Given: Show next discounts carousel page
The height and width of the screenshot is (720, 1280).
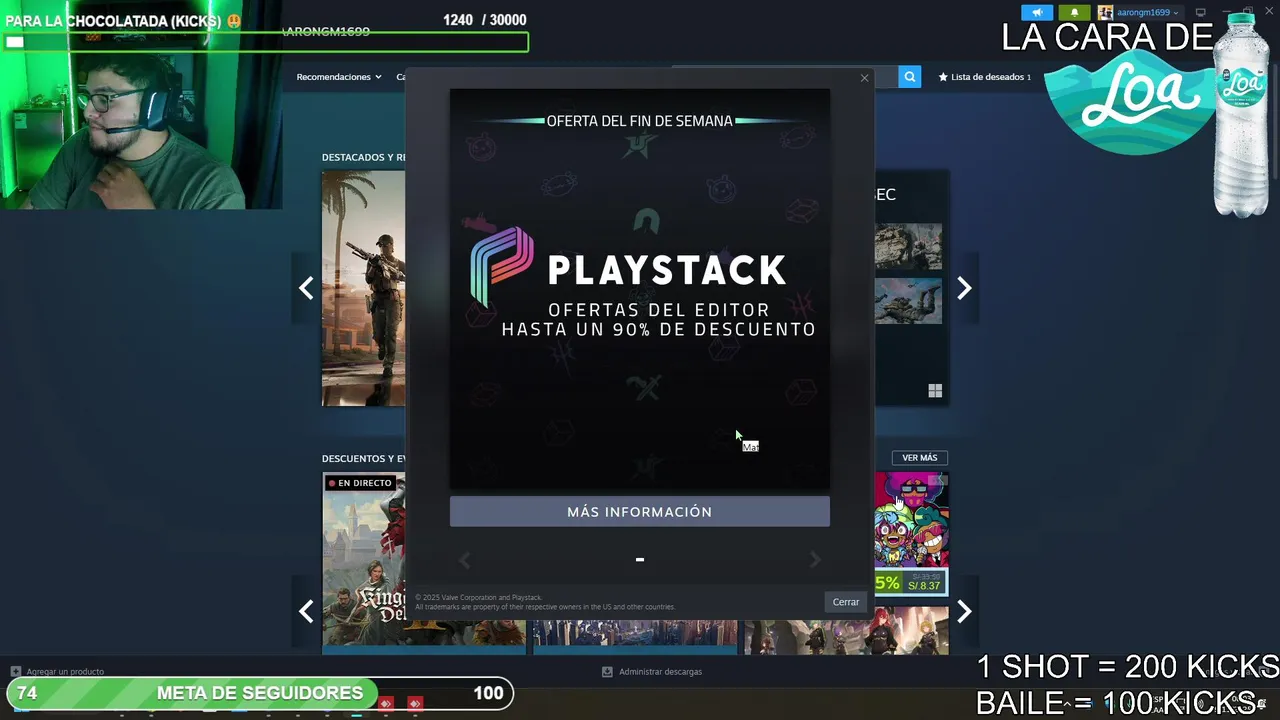Looking at the screenshot, I should (963, 611).
